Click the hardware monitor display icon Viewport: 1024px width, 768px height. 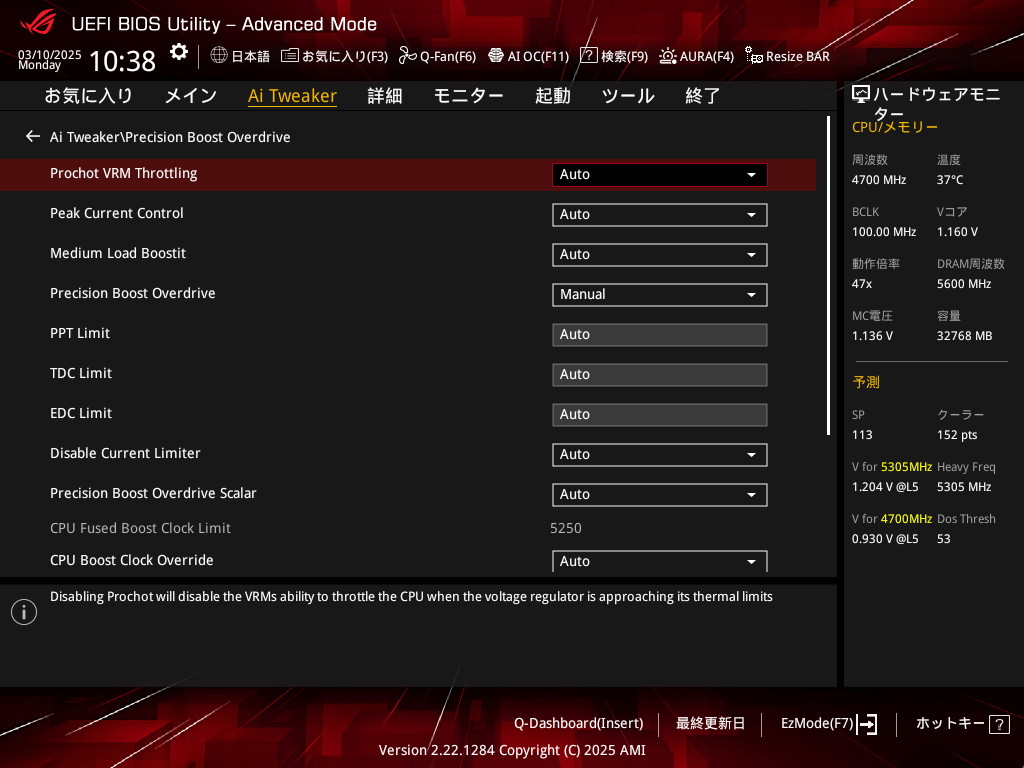pos(861,95)
